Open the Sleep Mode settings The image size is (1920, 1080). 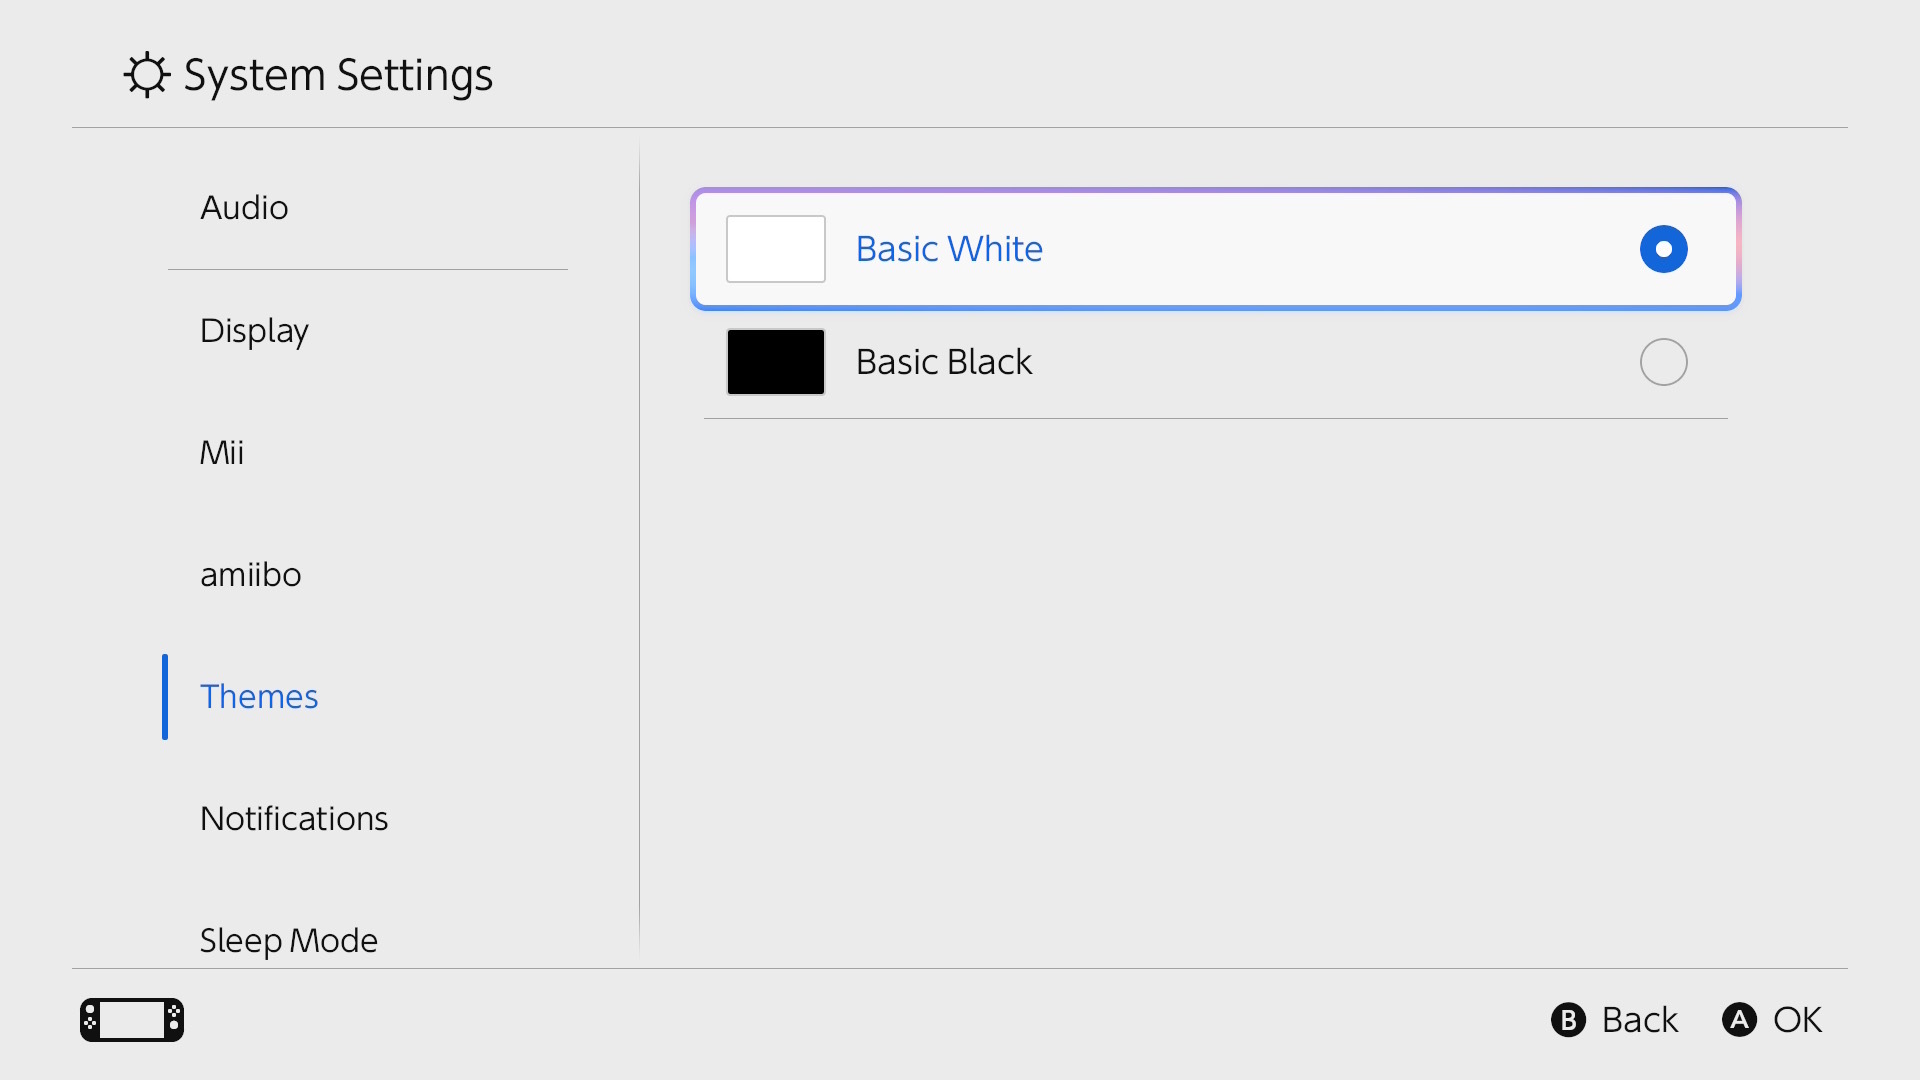tap(288, 940)
